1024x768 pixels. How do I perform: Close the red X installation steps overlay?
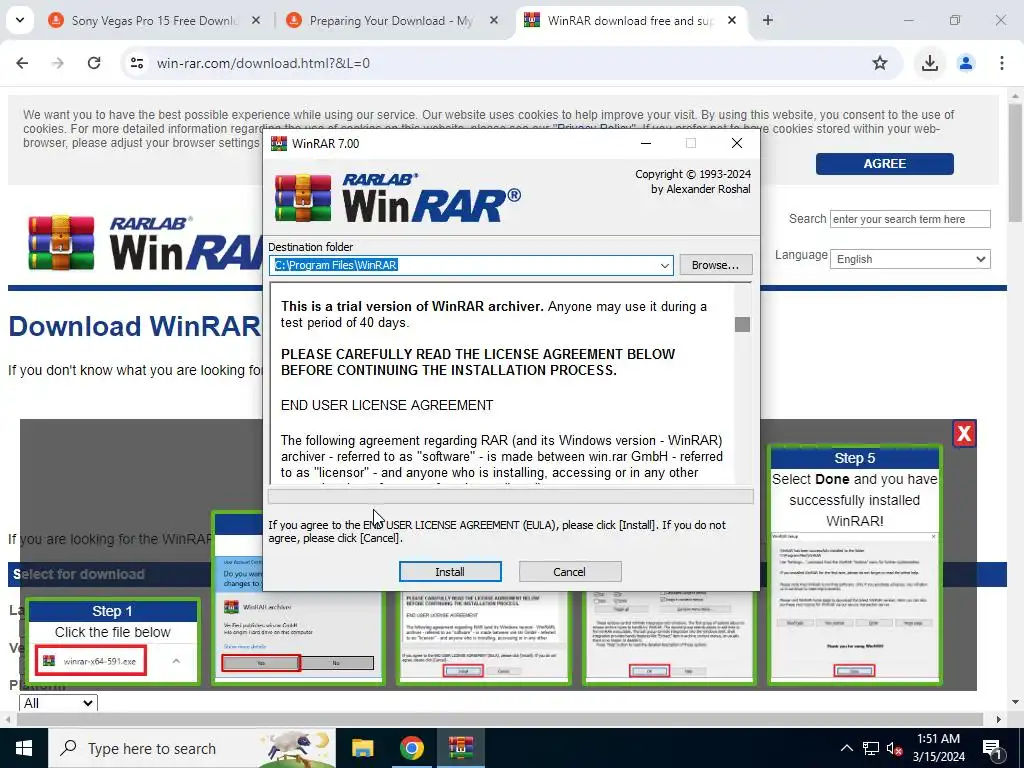click(964, 434)
